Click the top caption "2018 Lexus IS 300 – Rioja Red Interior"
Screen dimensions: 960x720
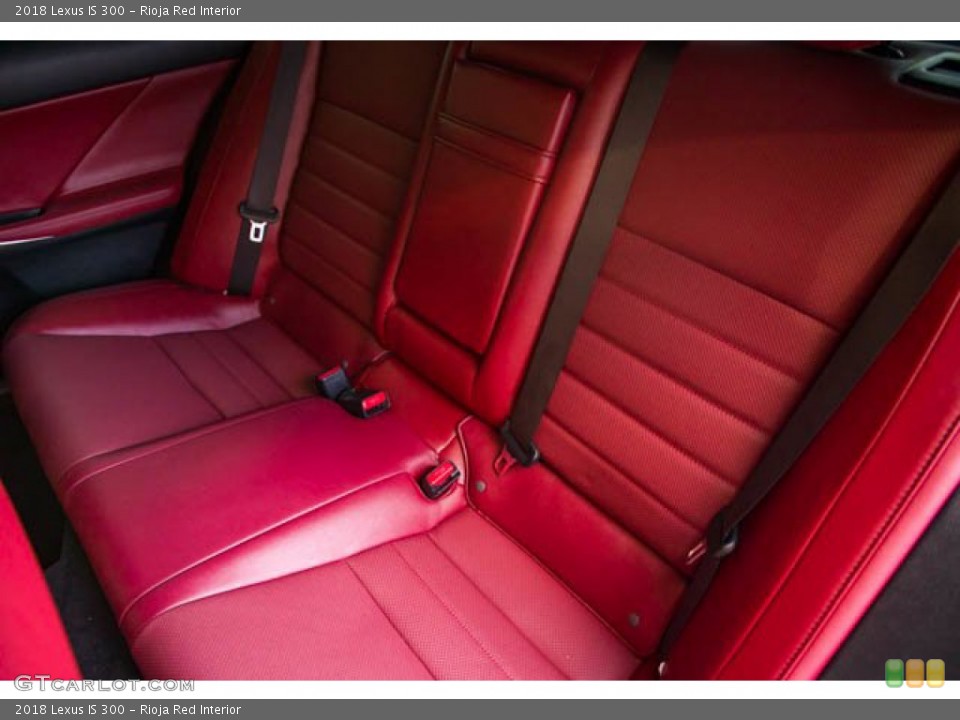tap(128, 10)
